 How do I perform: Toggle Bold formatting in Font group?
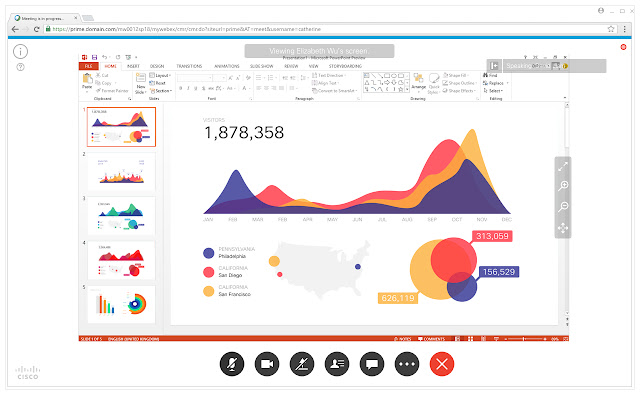[181, 88]
